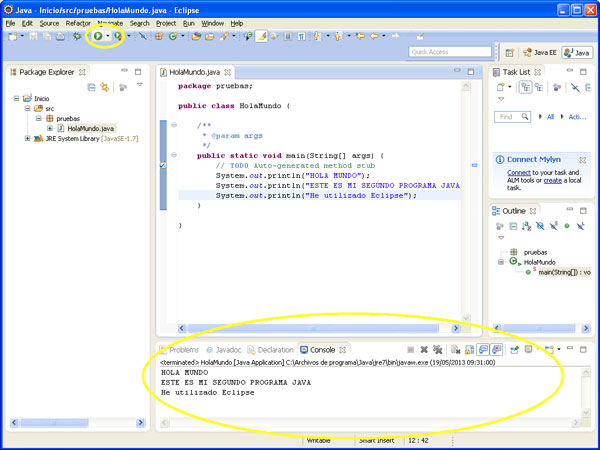Screen dimensions: 600x450
Task: Click the green Run button in toolbar
Action: [98, 36]
